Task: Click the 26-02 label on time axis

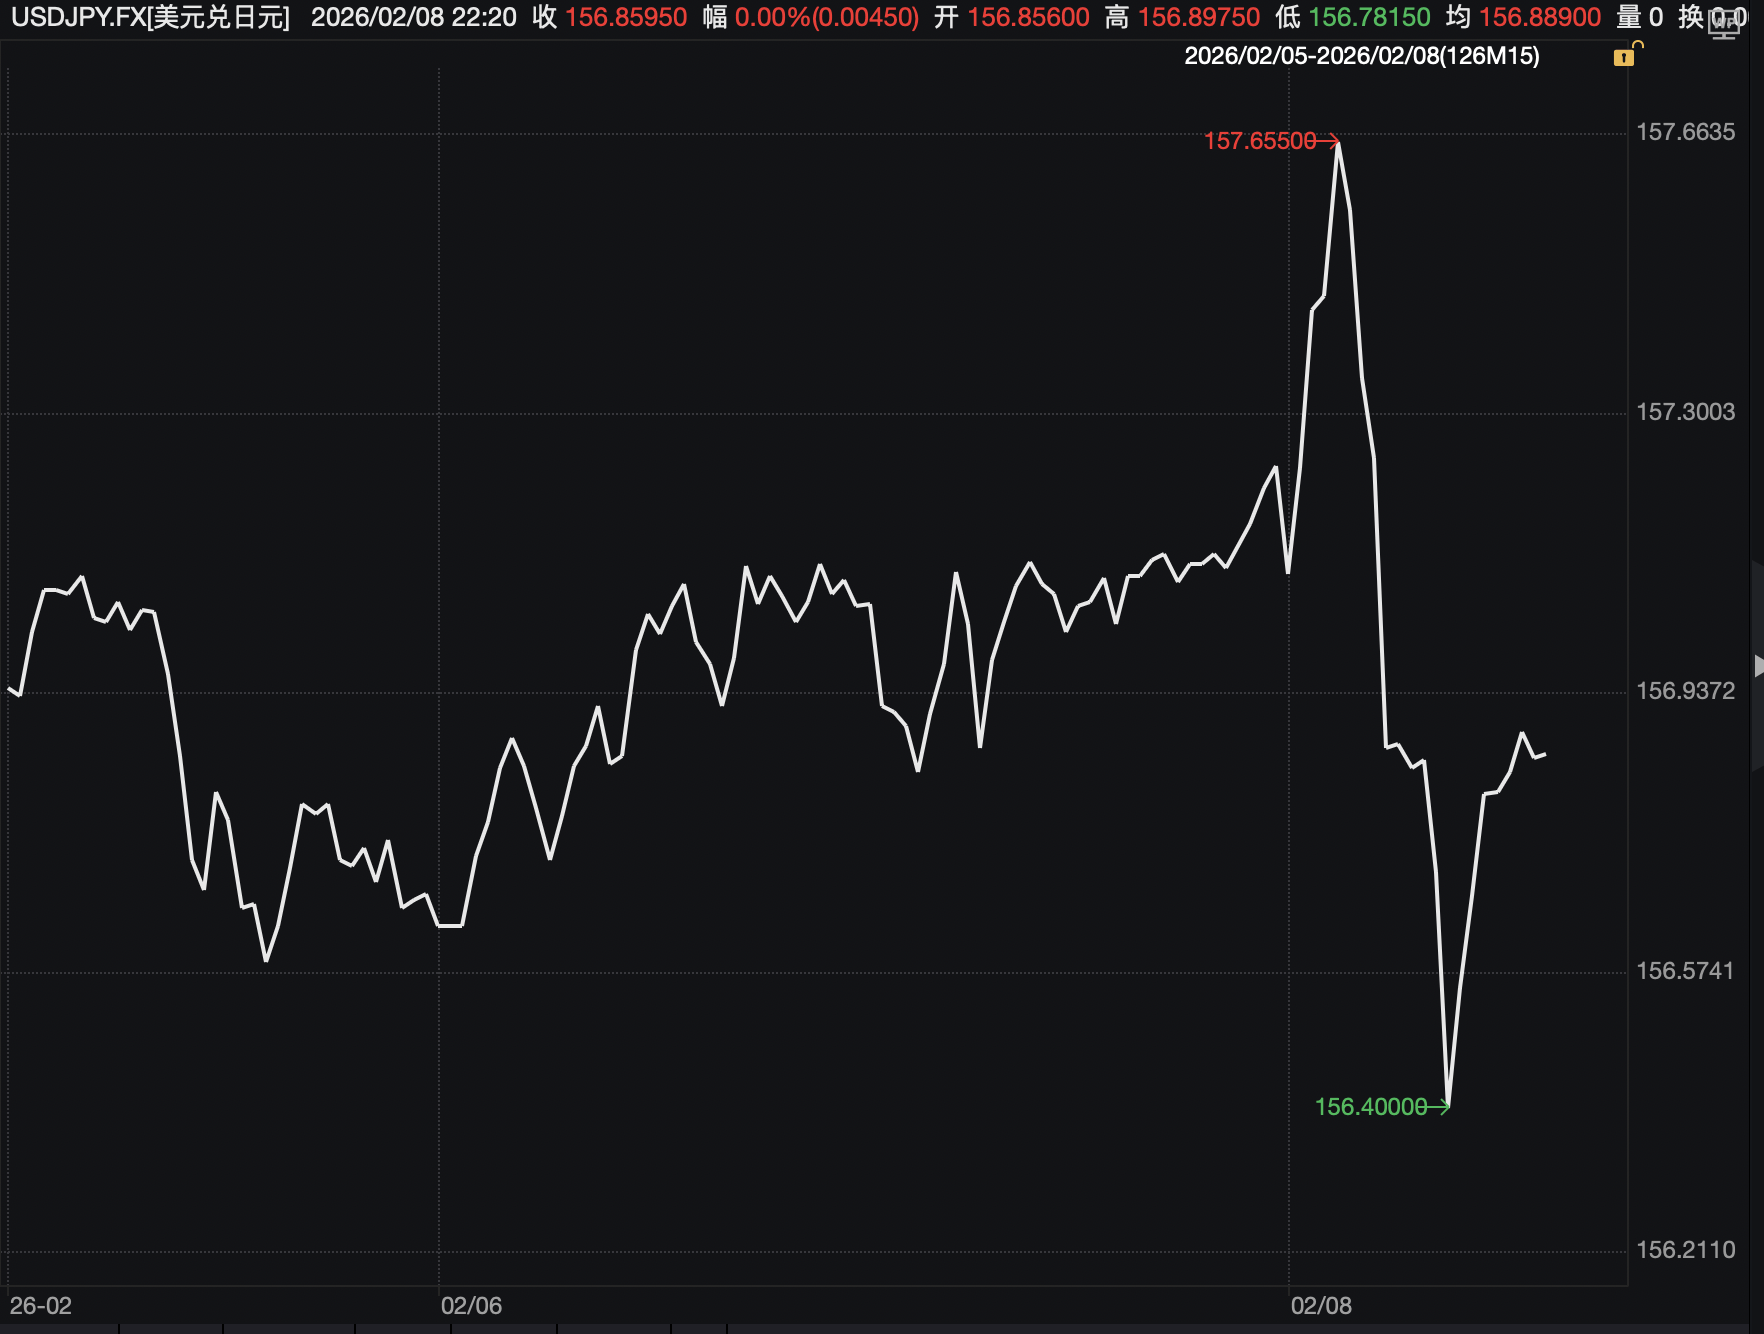Action: click(41, 1305)
